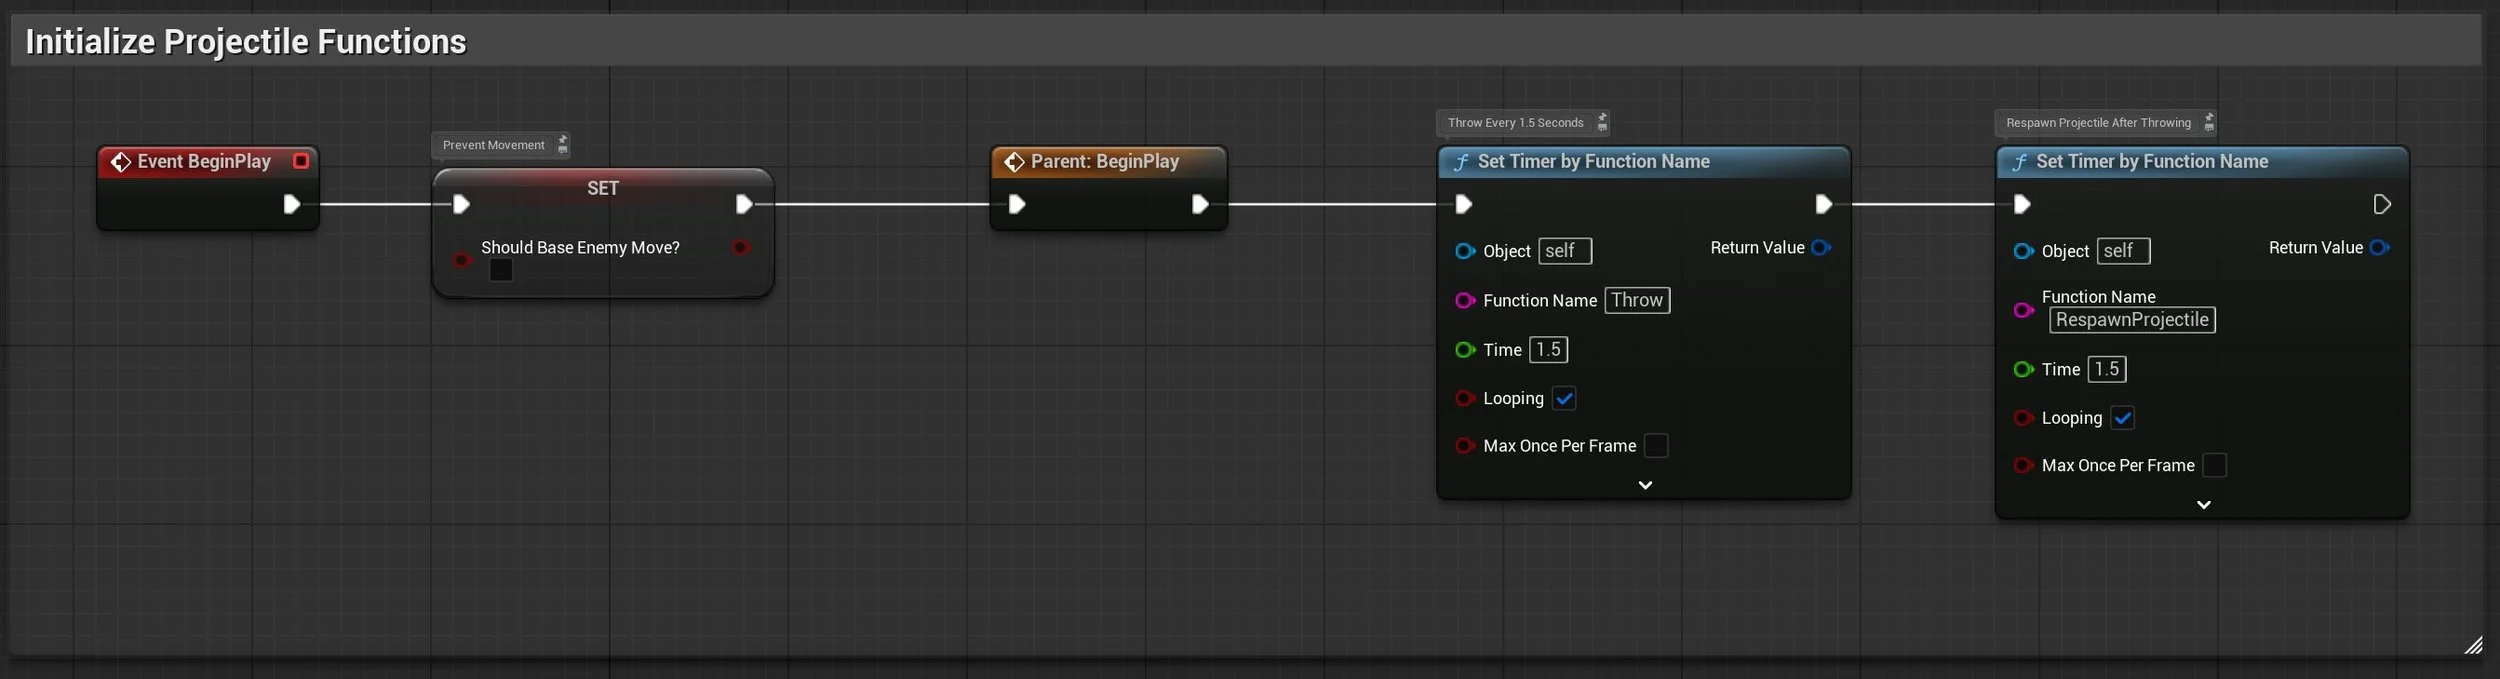Click the Prevent Movement comment text

coord(493,145)
